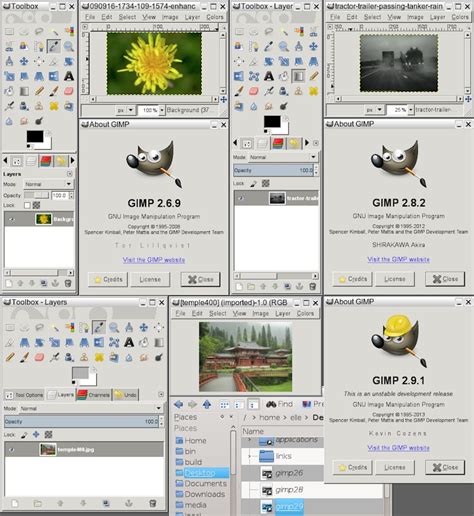The image size is (474, 516).
Task: Toggle lock alpha checkerboard above tractor layer
Action: click(x=266, y=183)
